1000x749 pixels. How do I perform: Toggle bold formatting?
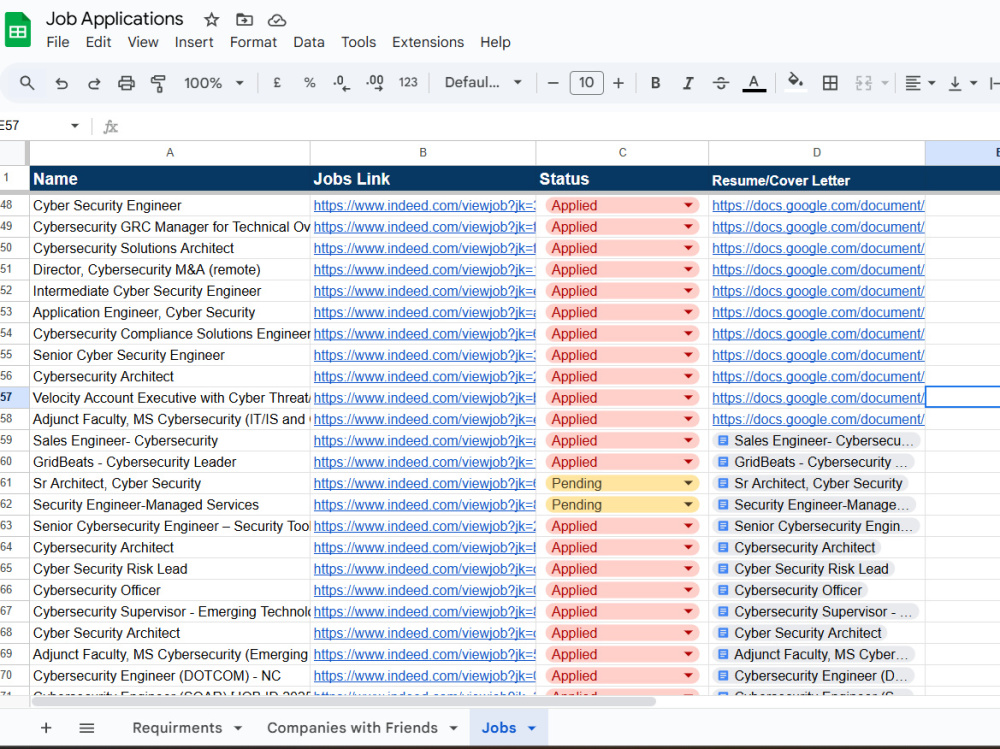tap(655, 83)
